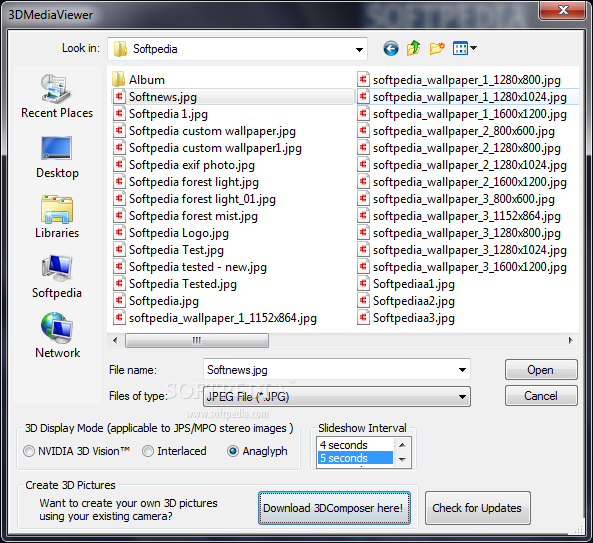This screenshot has width=593, height=543.
Task: Click the icon of Softpedia 1.jpg
Action: (119, 113)
